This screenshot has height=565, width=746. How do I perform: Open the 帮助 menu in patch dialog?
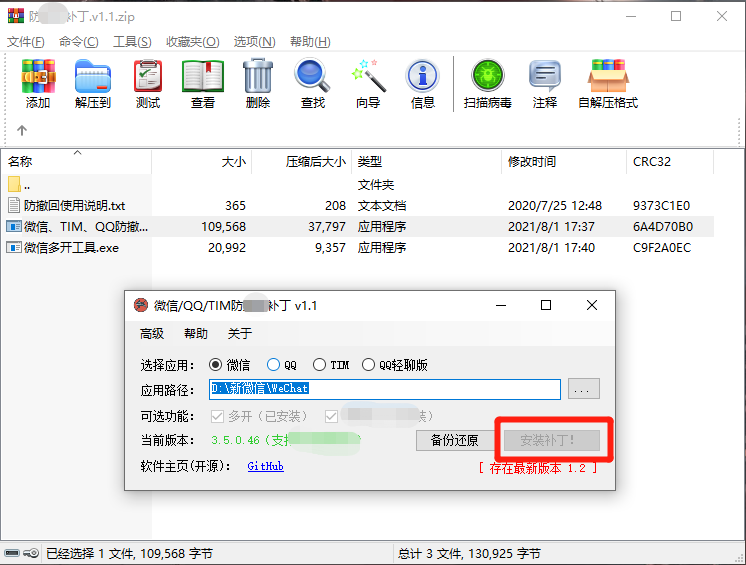pos(196,334)
